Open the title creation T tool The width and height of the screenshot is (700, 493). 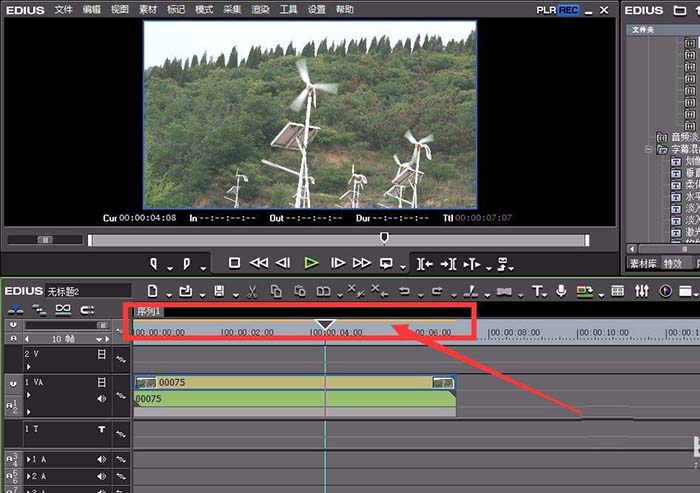(x=537, y=291)
